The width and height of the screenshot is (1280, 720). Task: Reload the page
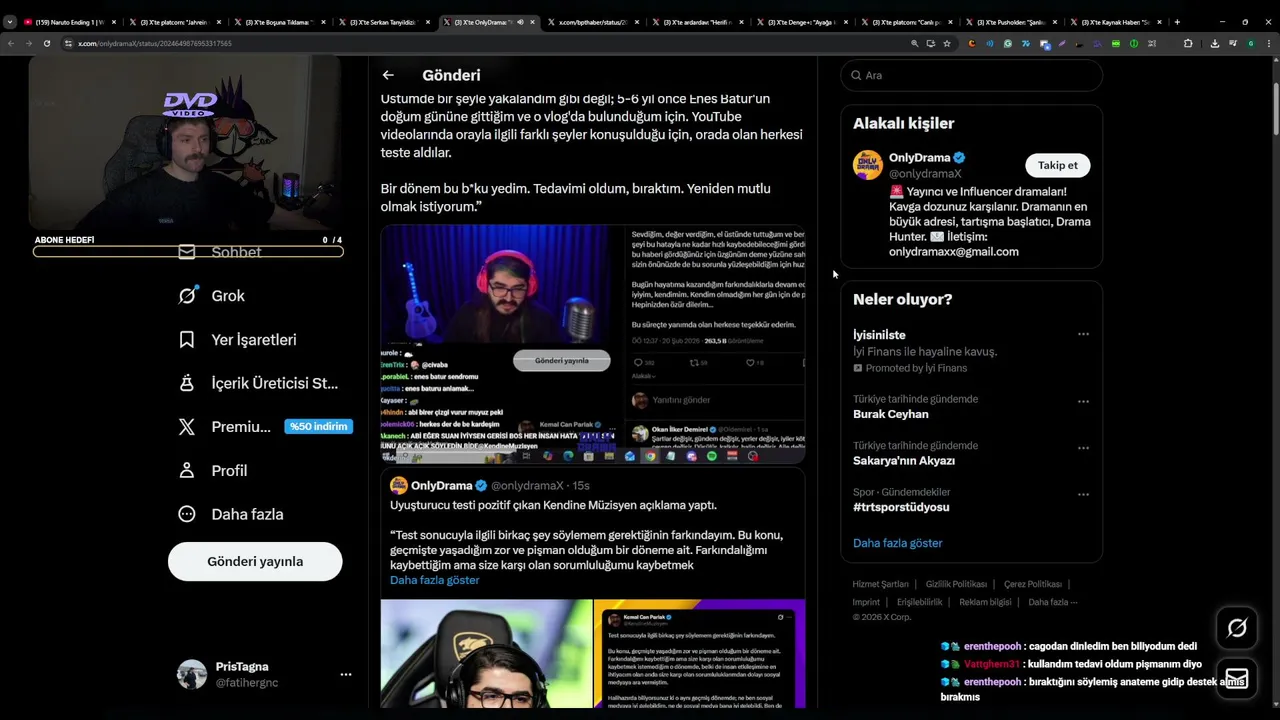coord(46,44)
